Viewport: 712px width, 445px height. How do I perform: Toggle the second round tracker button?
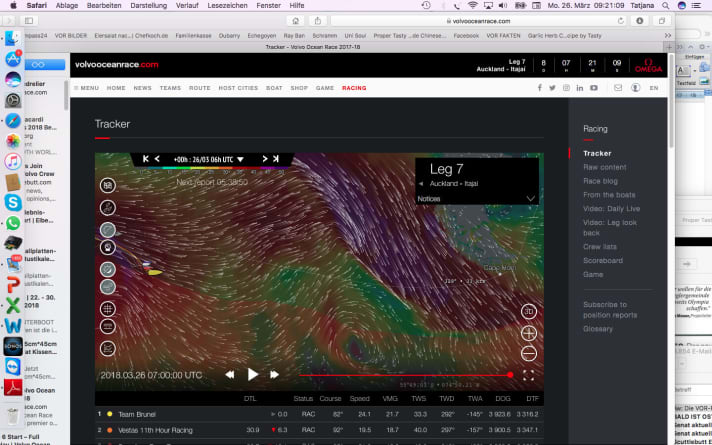pyautogui.click(x=108, y=208)
